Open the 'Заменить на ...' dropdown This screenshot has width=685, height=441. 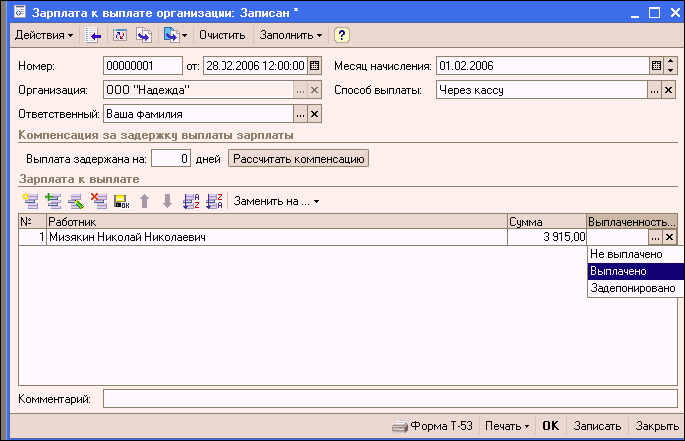point(276,201)
